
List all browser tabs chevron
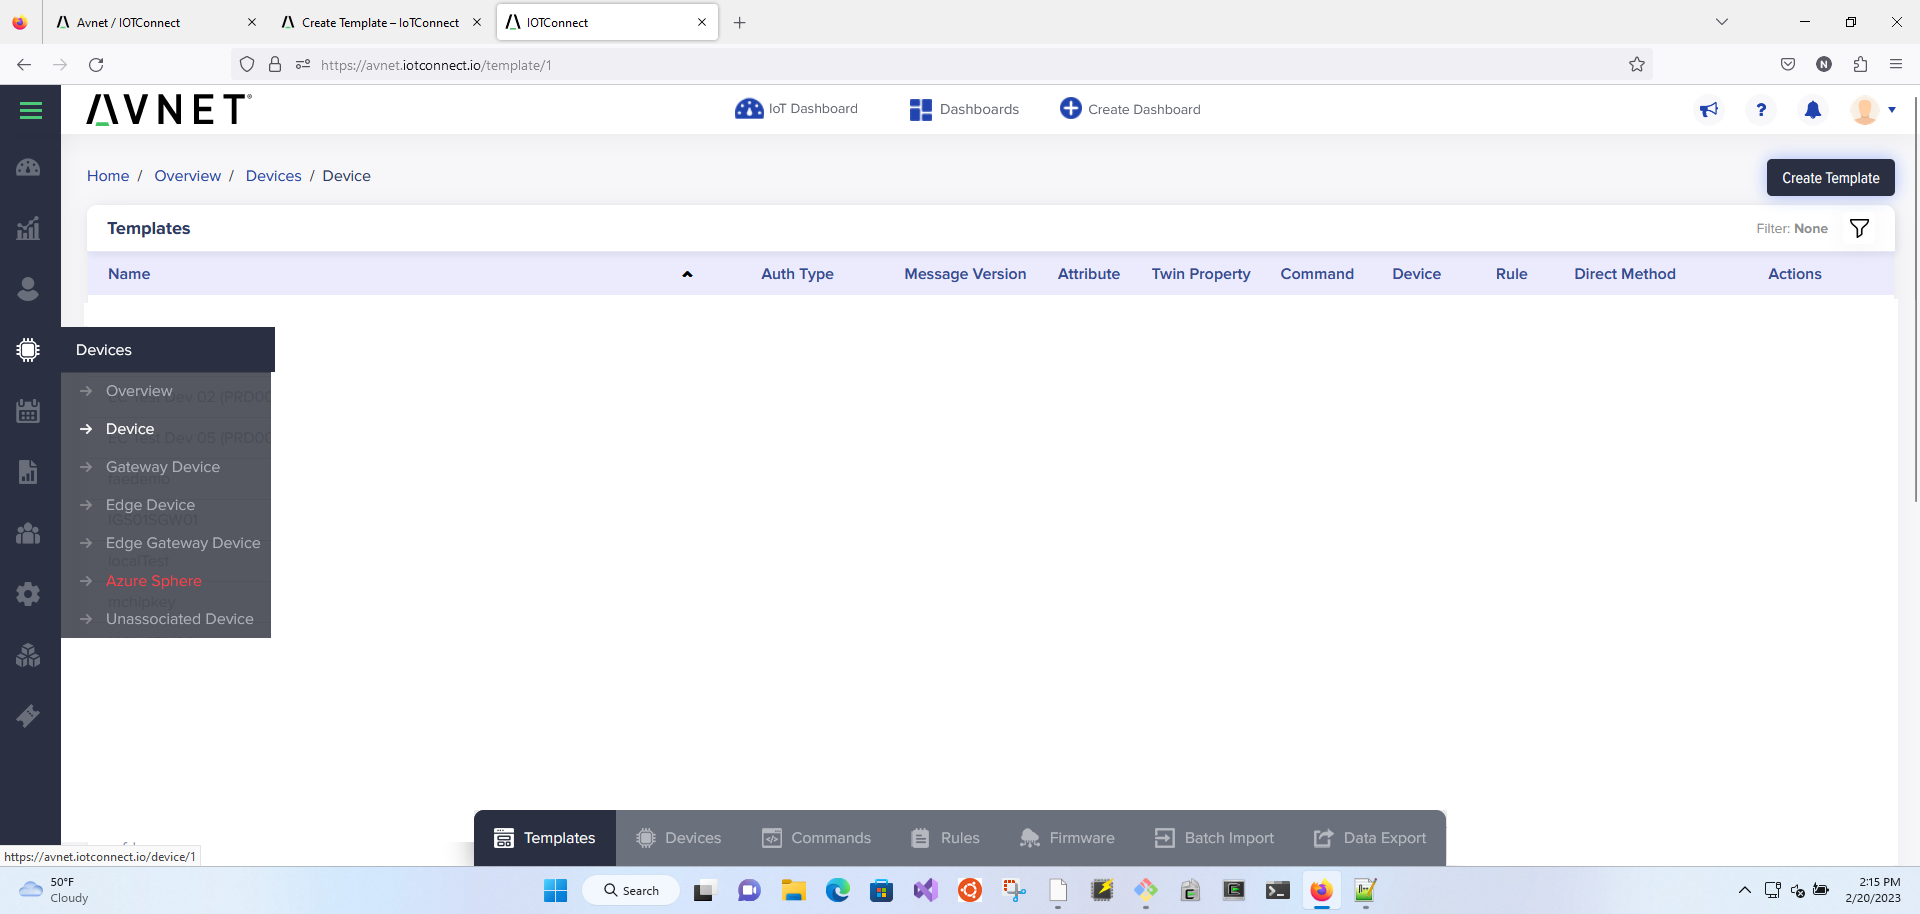point(1722,22)
